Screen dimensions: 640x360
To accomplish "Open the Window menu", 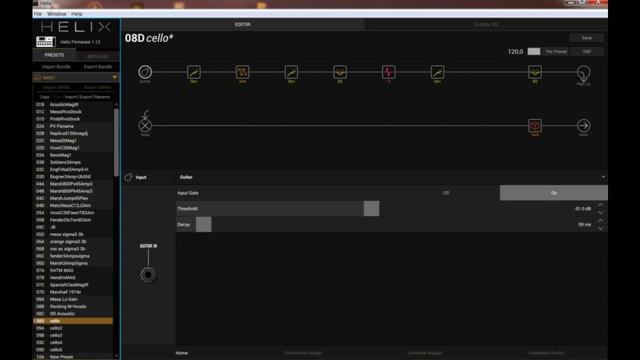I will (56, 14).
